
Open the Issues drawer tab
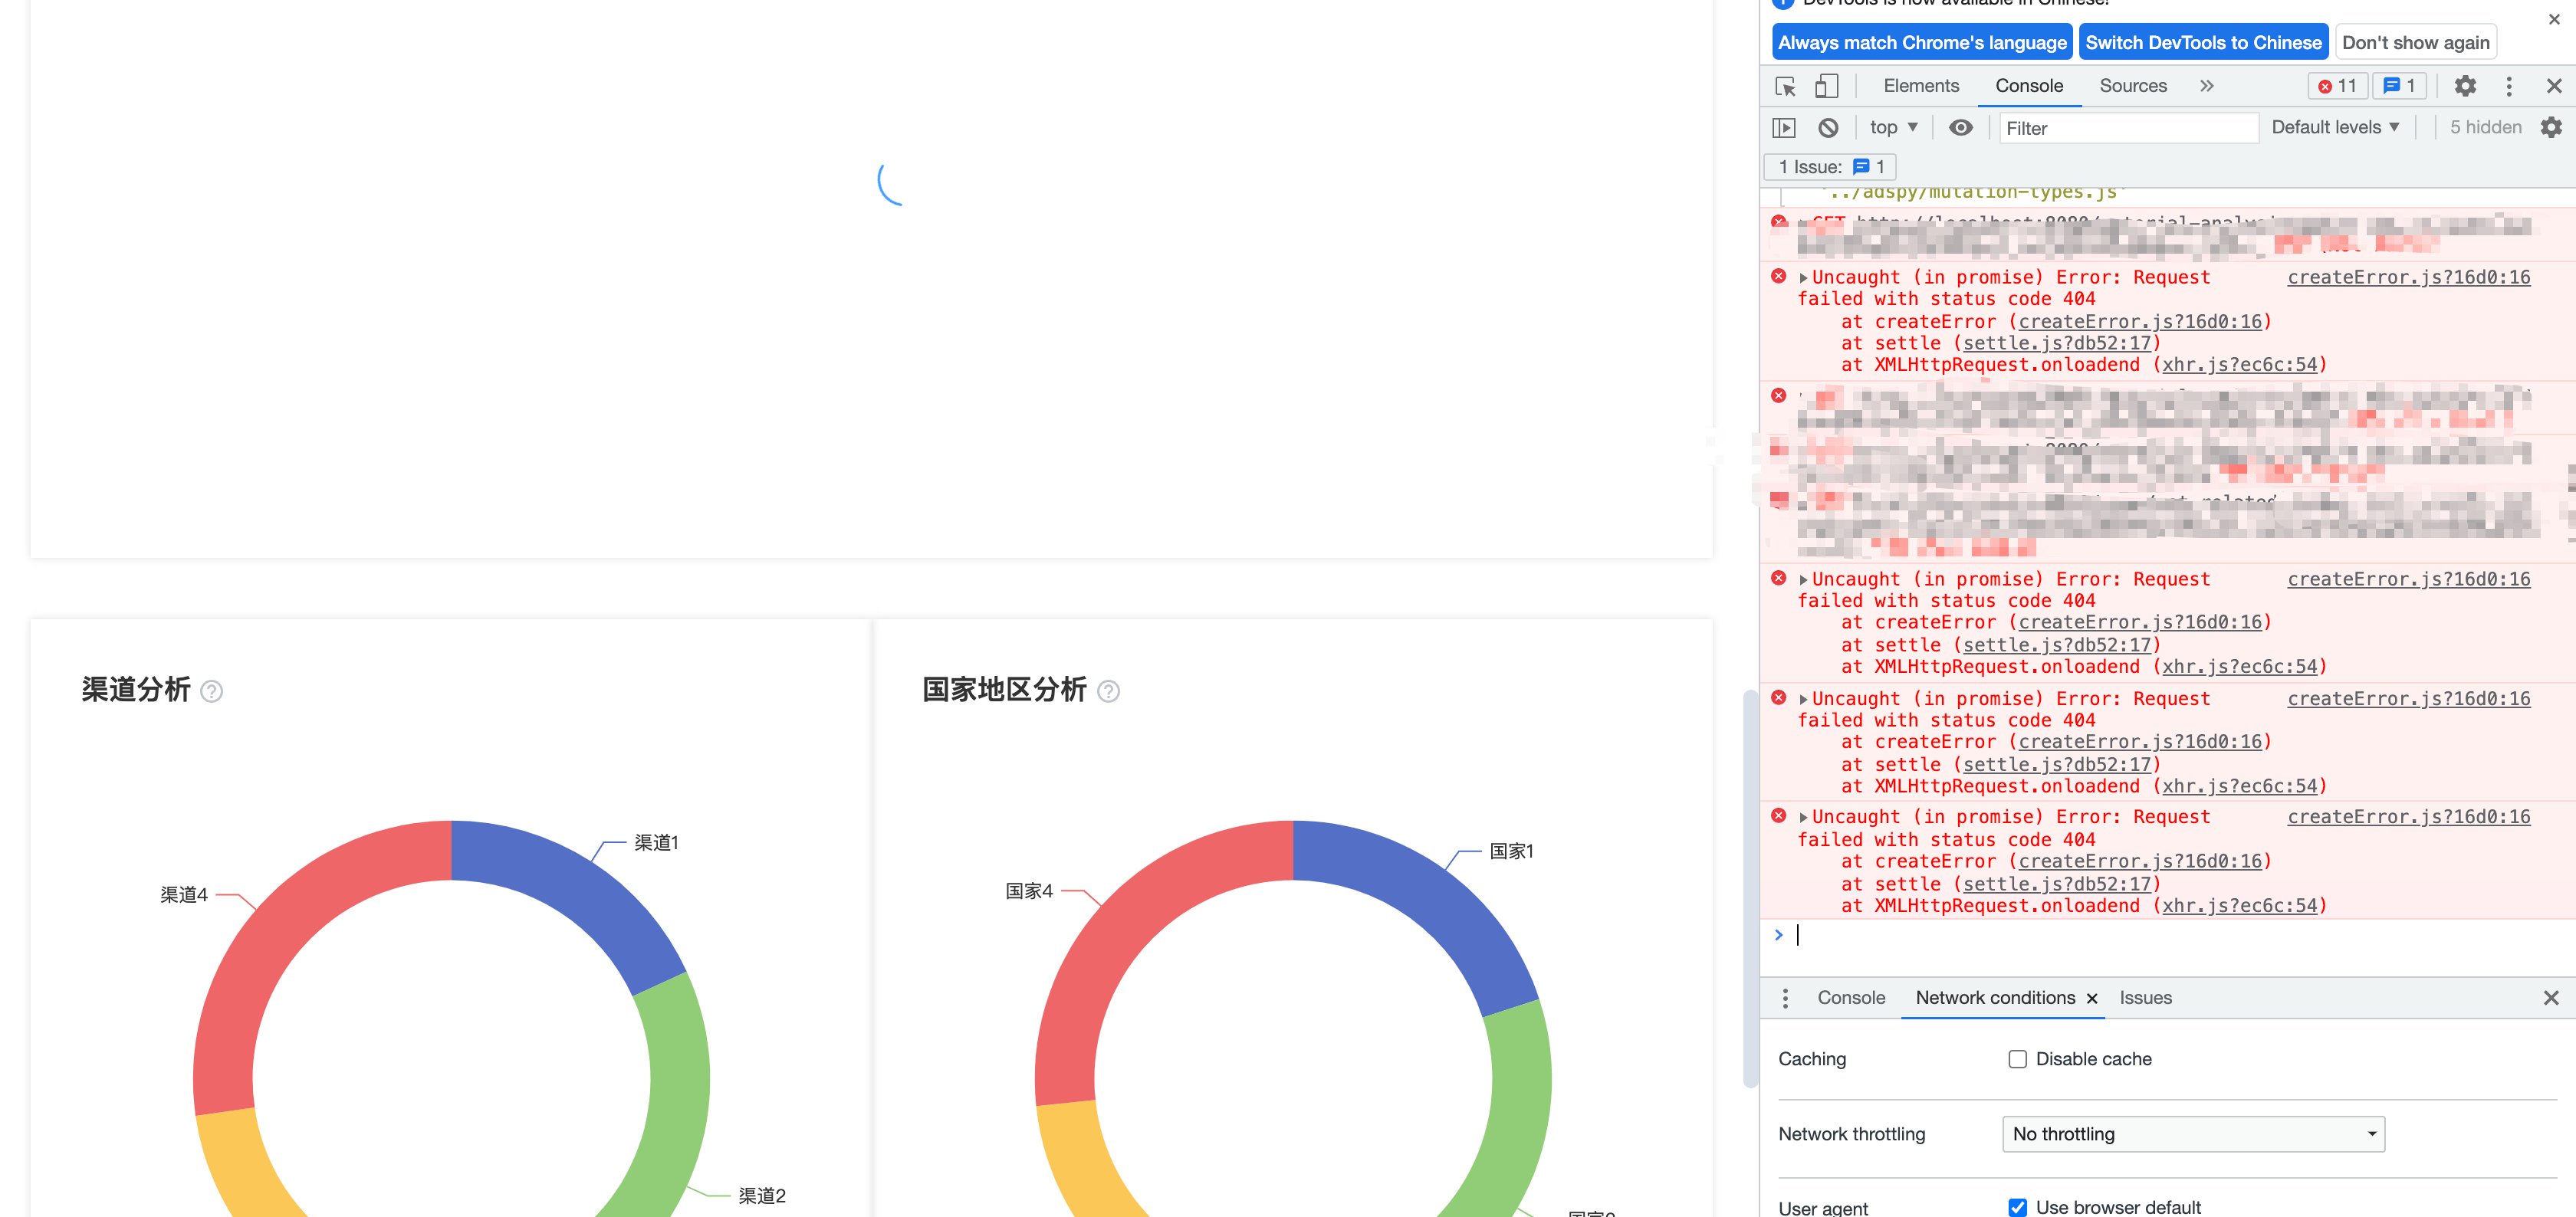click(2145, 998)
